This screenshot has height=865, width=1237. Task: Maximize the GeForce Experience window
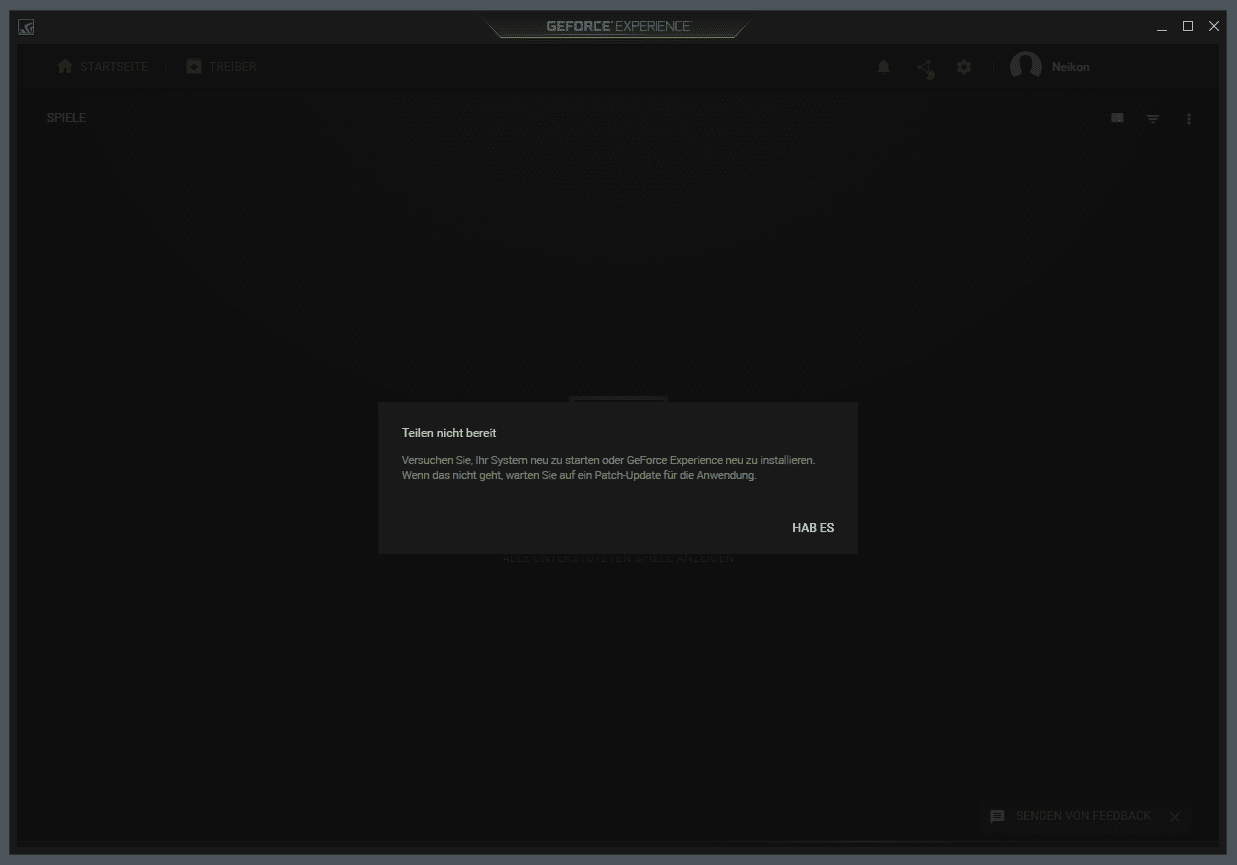[x=1188, y=27]
